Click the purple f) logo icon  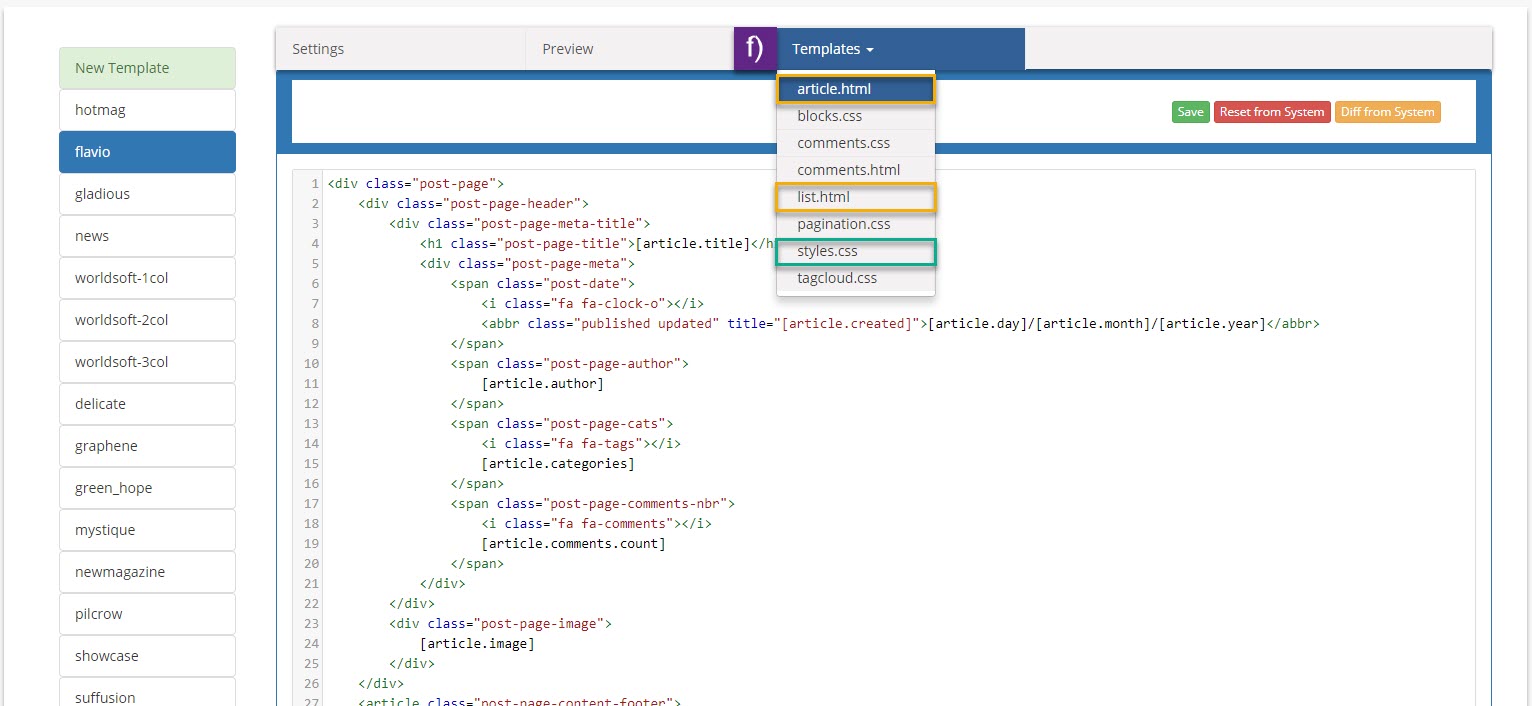755,49
